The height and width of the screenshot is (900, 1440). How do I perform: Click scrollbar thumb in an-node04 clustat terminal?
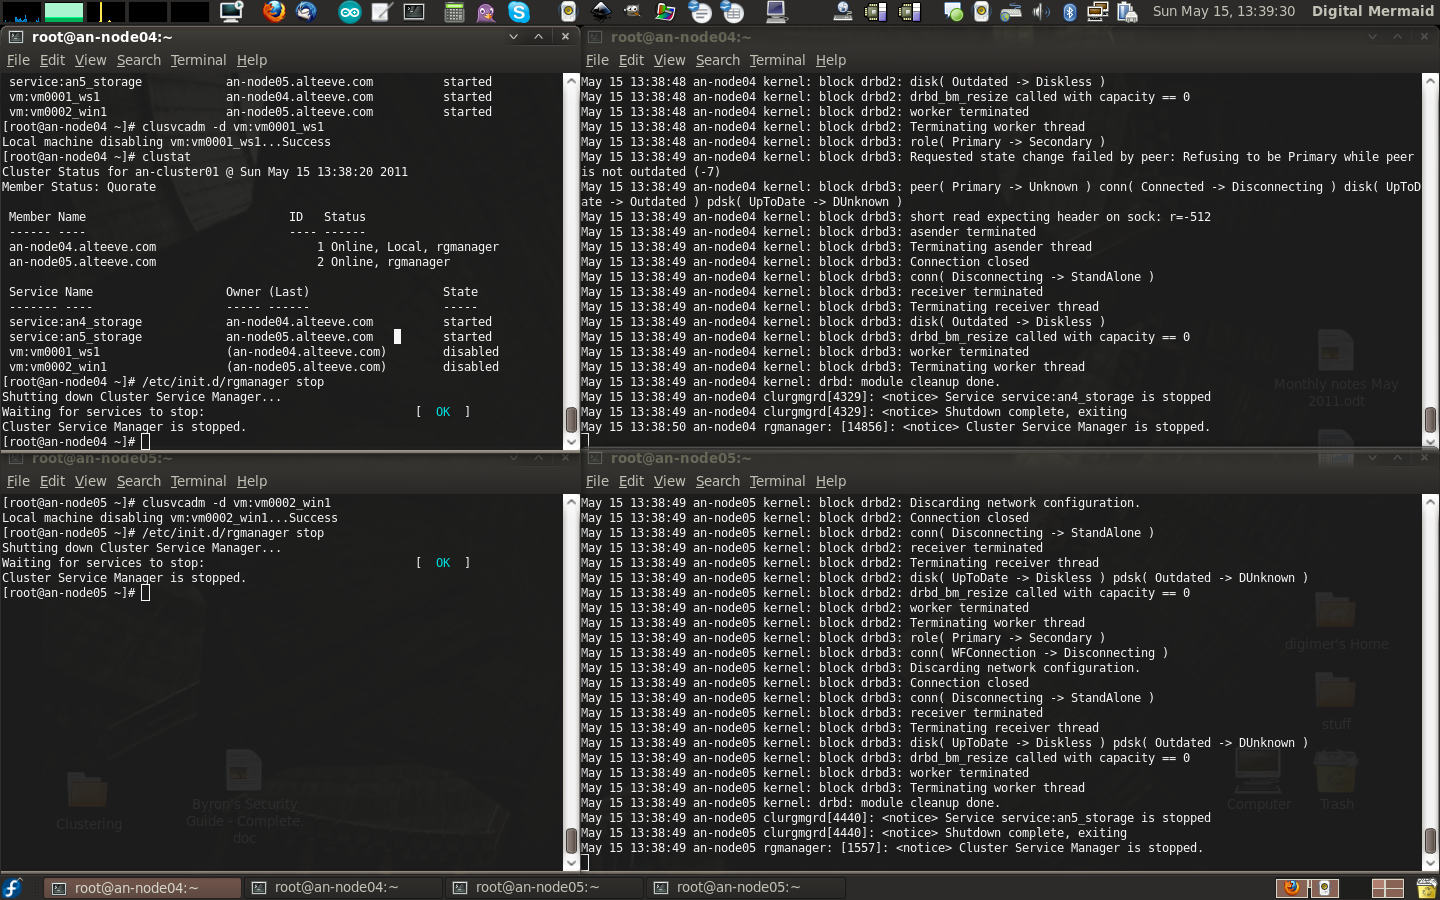pos(572,419)
